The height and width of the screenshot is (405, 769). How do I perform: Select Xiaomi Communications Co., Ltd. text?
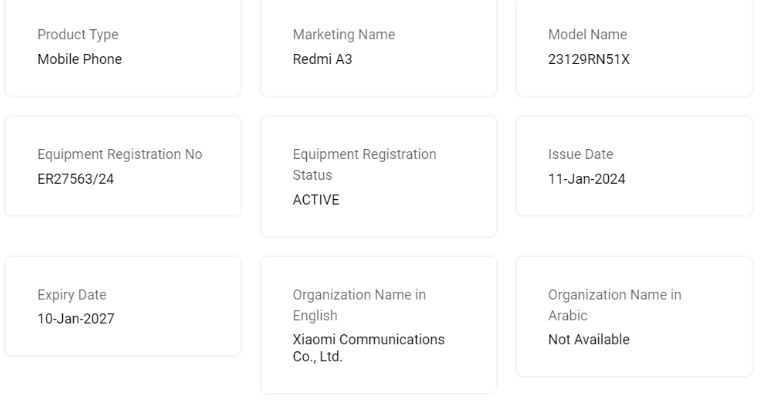[369, 348]
